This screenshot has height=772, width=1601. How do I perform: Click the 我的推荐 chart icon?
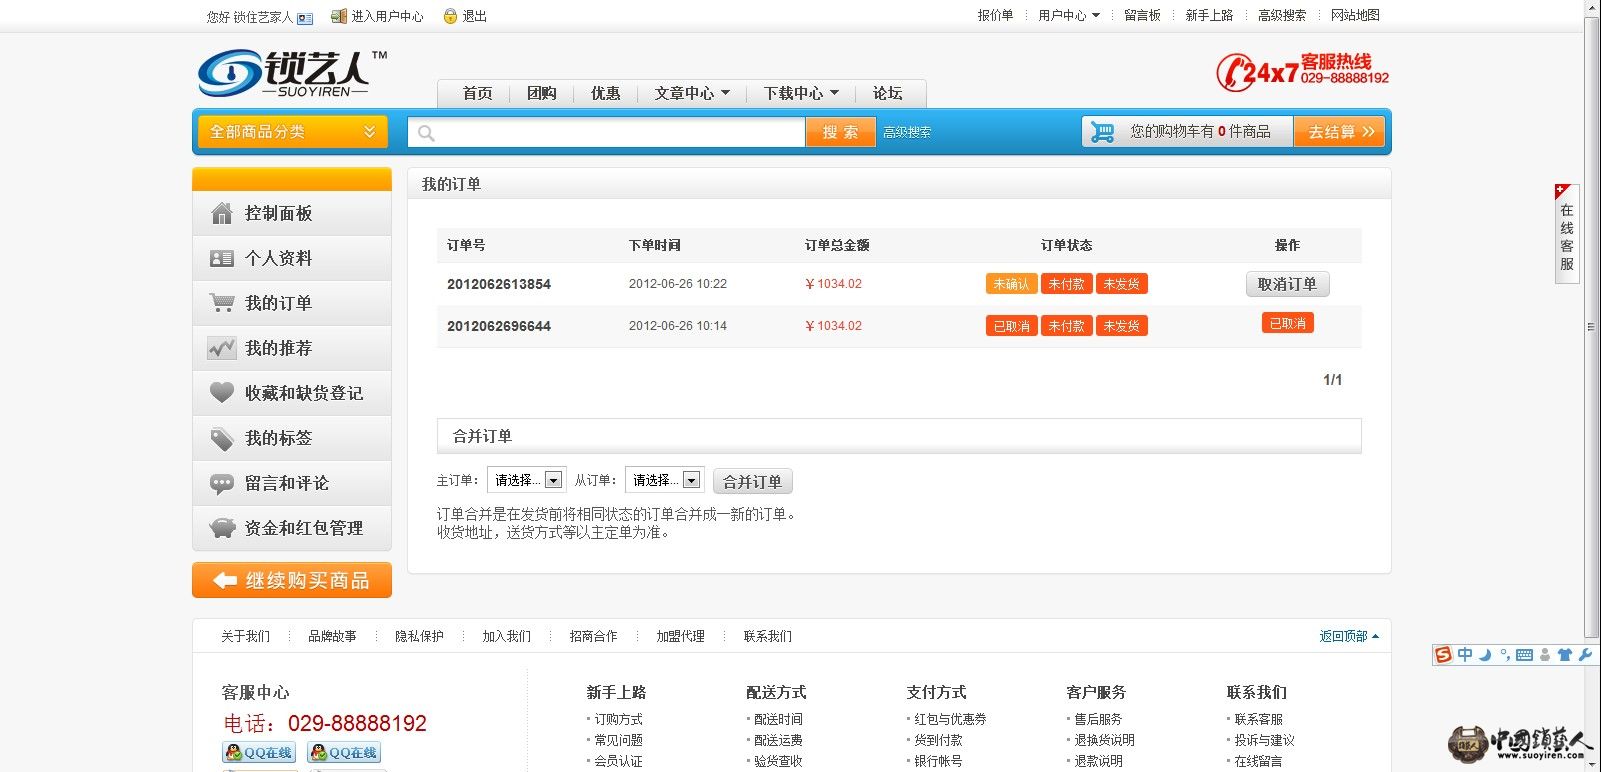click(x=222, y=348)
